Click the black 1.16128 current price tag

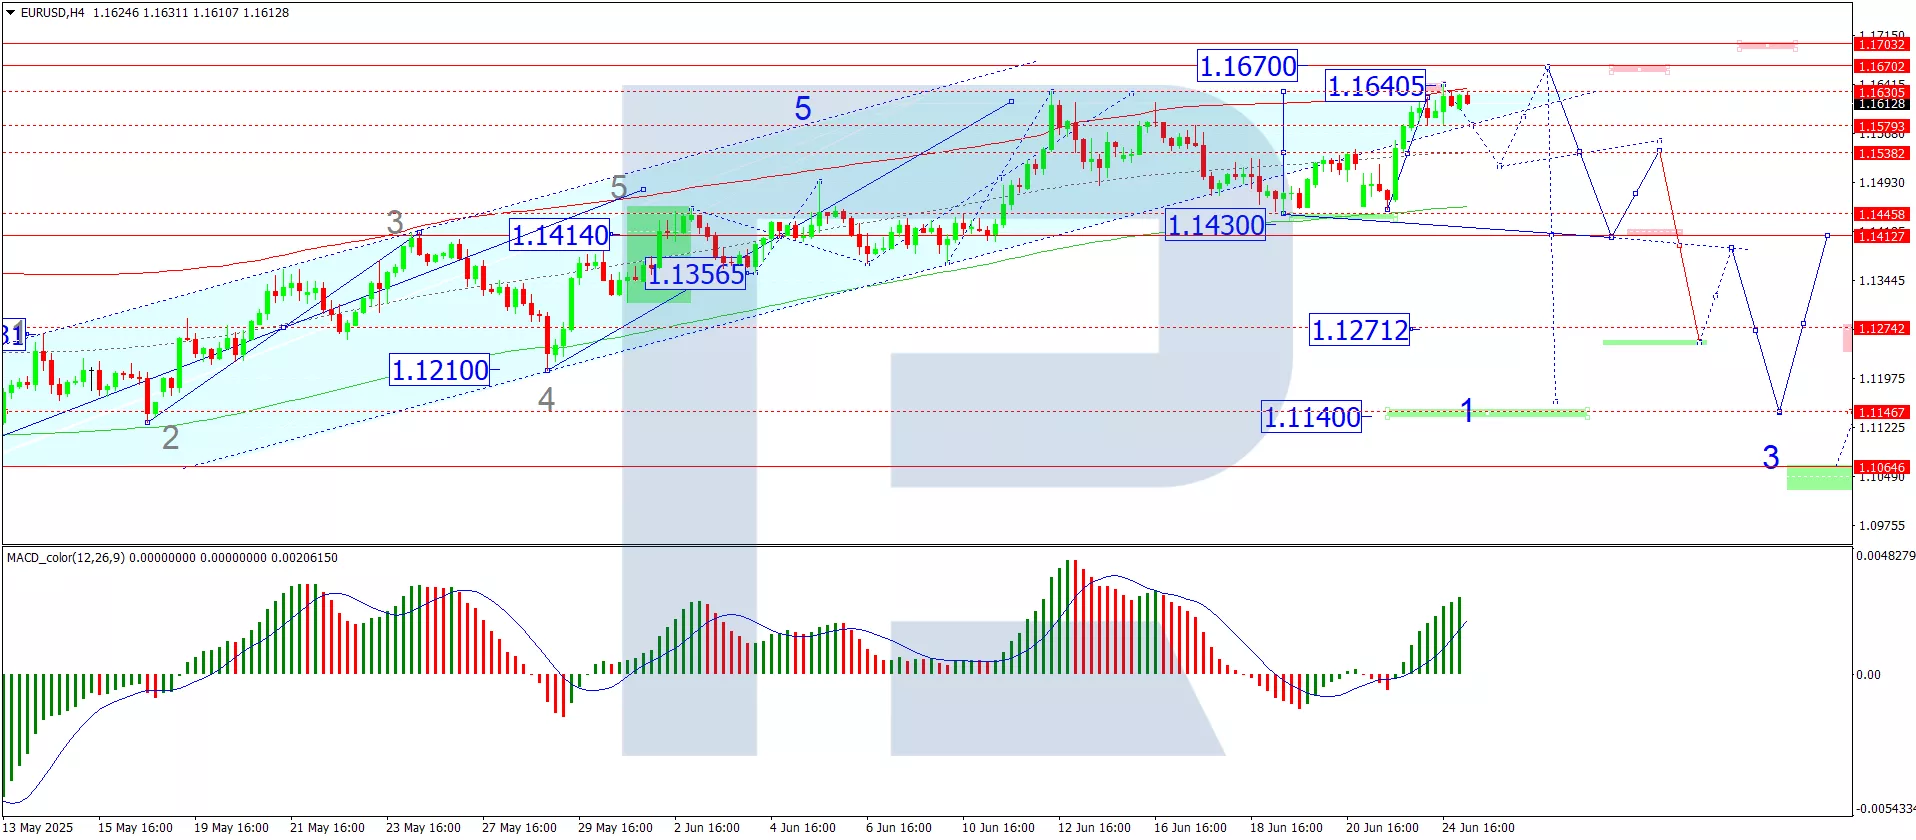tap(1881, 104)
